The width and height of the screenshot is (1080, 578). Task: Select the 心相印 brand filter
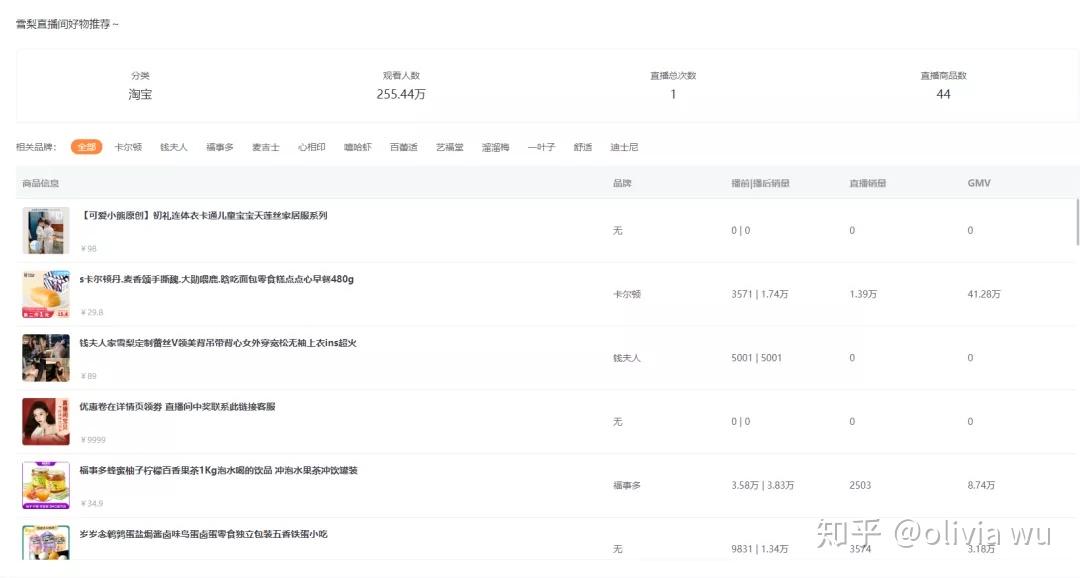coord(311,146)
